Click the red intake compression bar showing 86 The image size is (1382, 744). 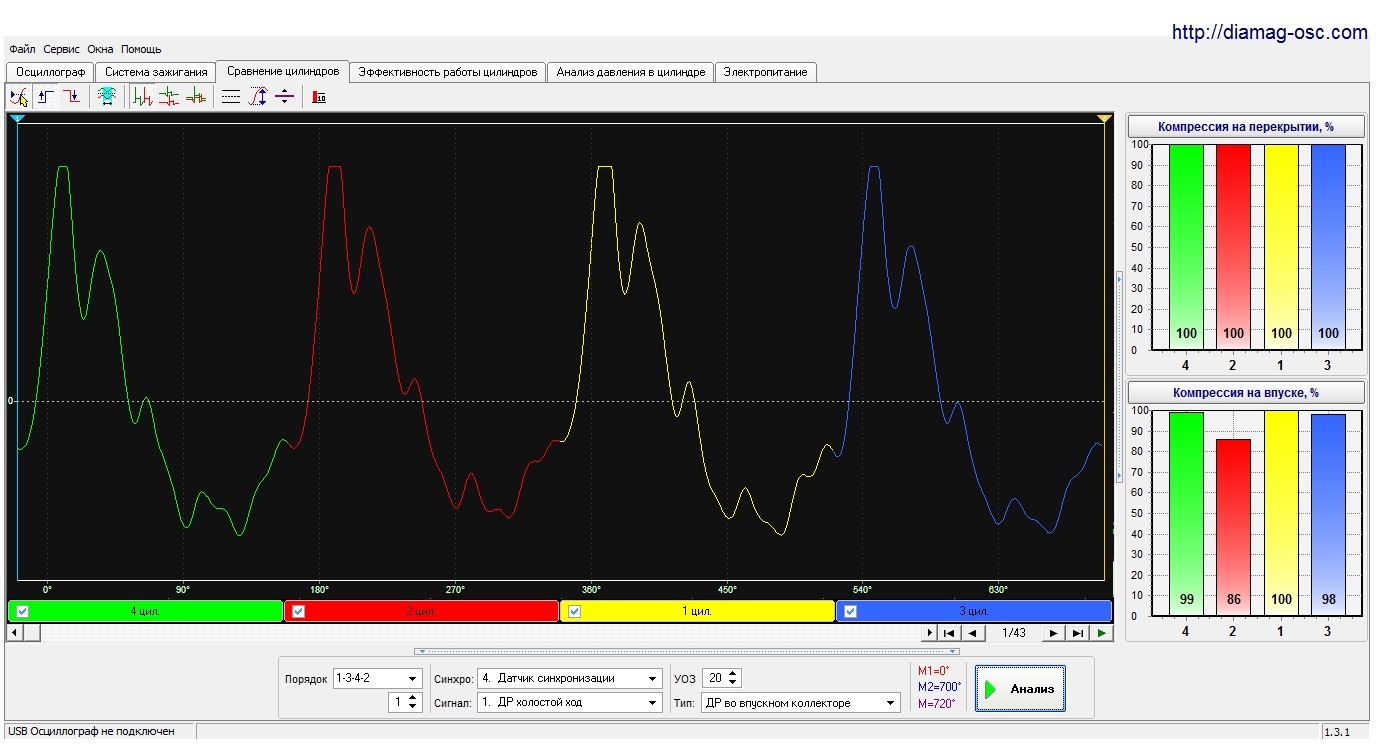click(x=1232, y=527)
